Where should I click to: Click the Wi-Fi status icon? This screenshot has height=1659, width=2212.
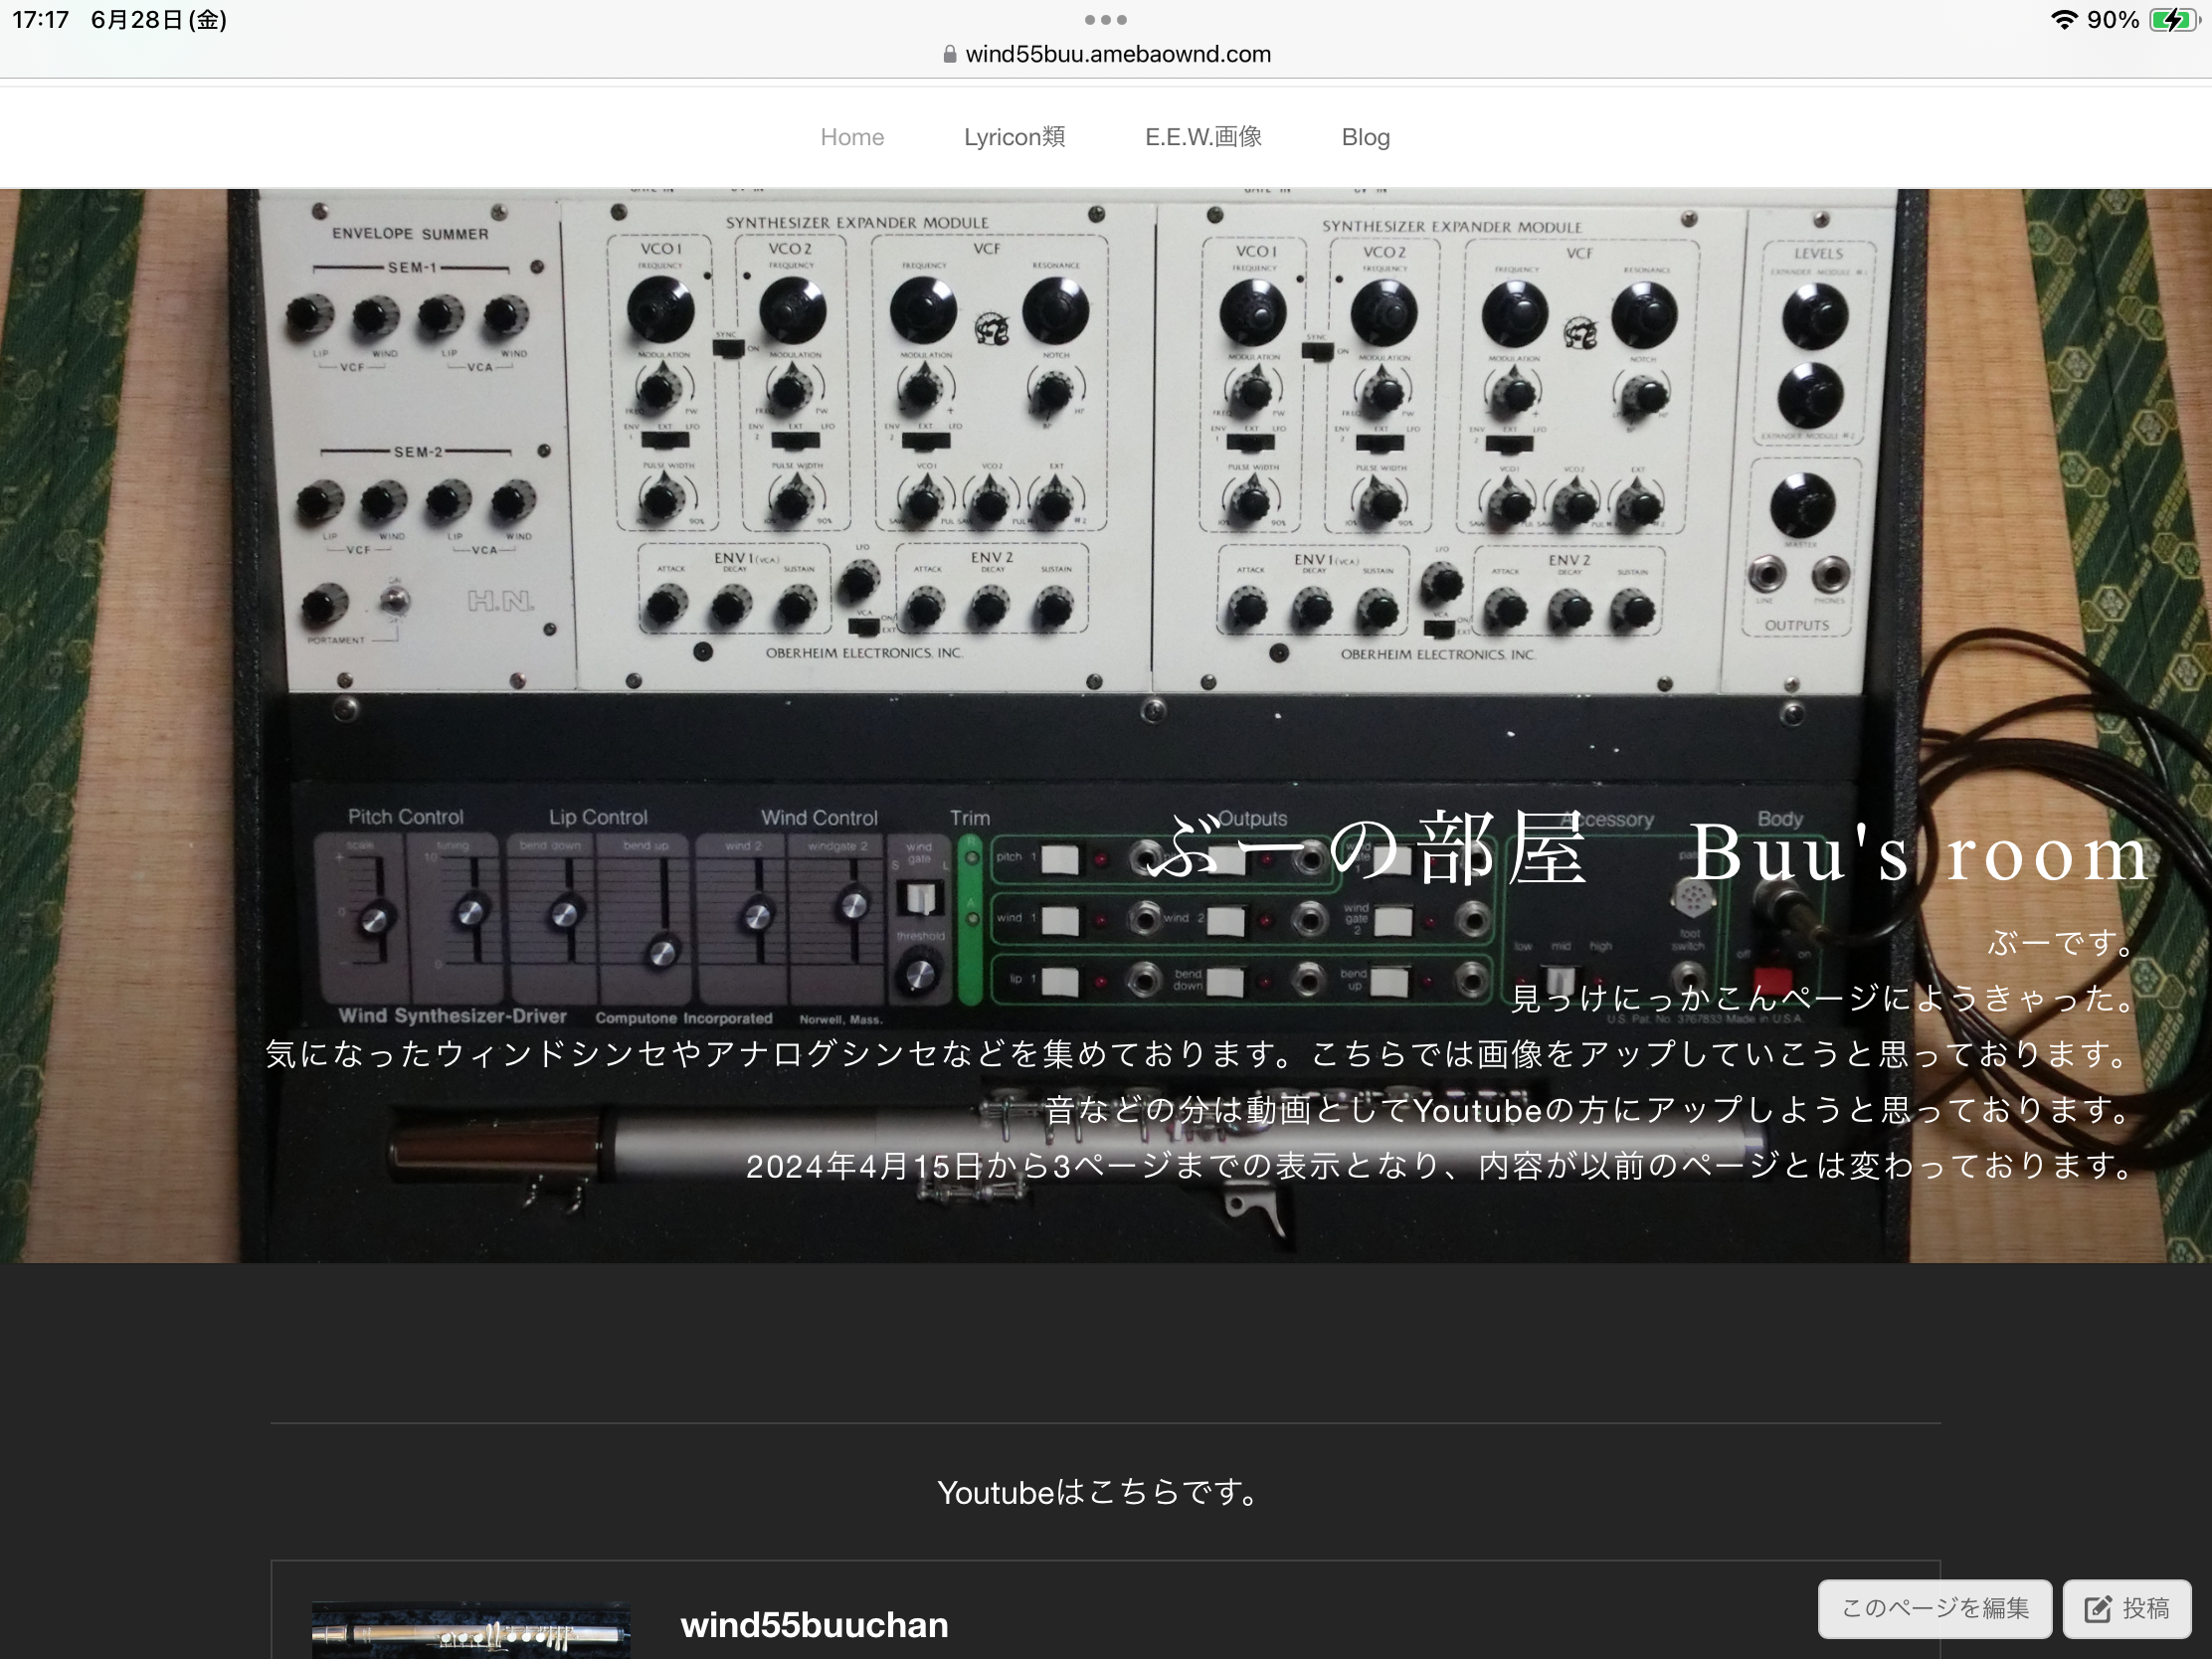pos(2064,19)
